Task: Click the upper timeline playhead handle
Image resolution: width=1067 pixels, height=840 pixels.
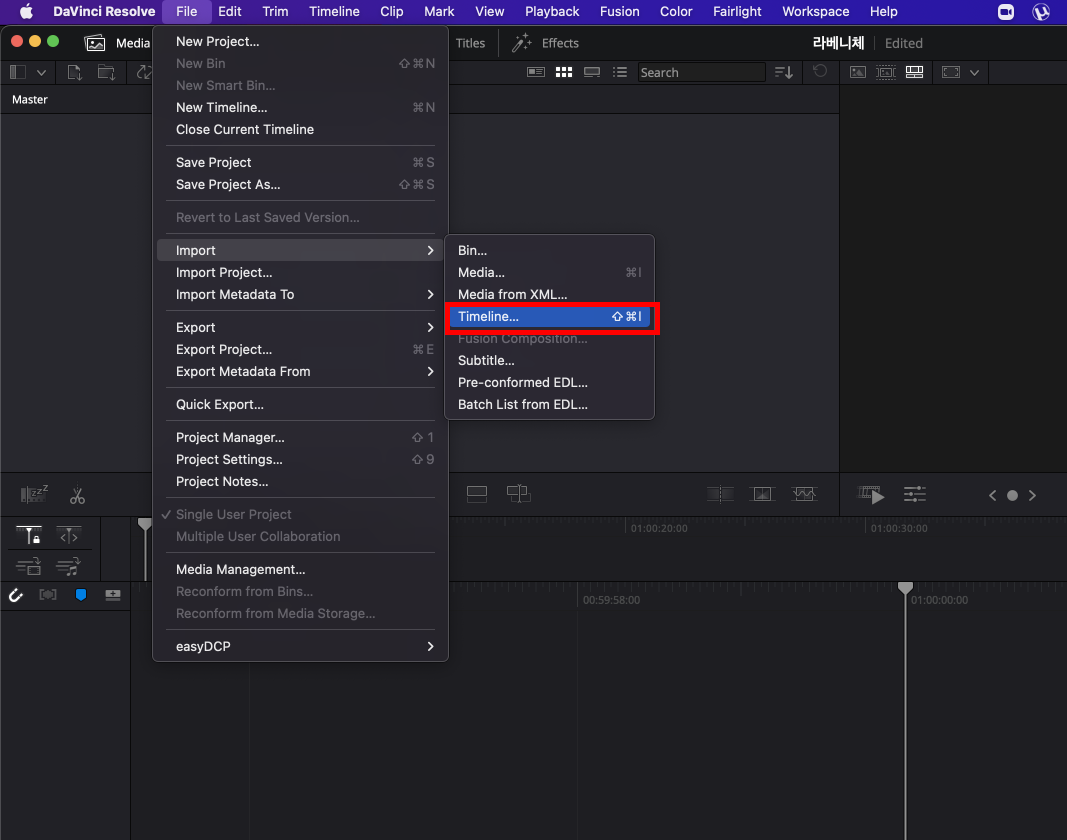Action: (145, 523)
